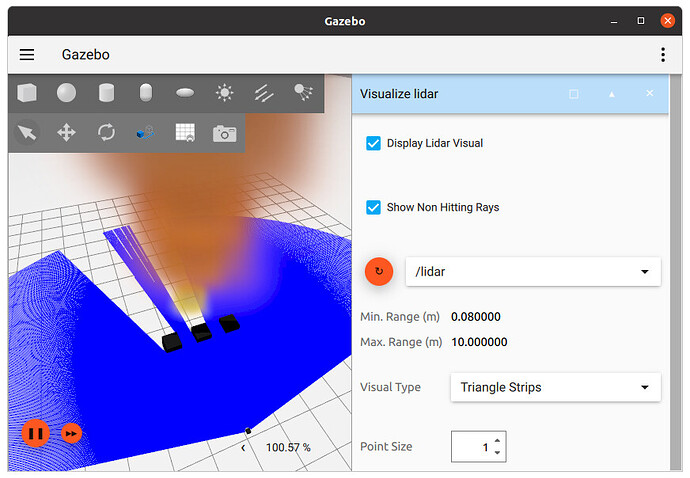Insert an ellipsoid shape

pos(185,93)
